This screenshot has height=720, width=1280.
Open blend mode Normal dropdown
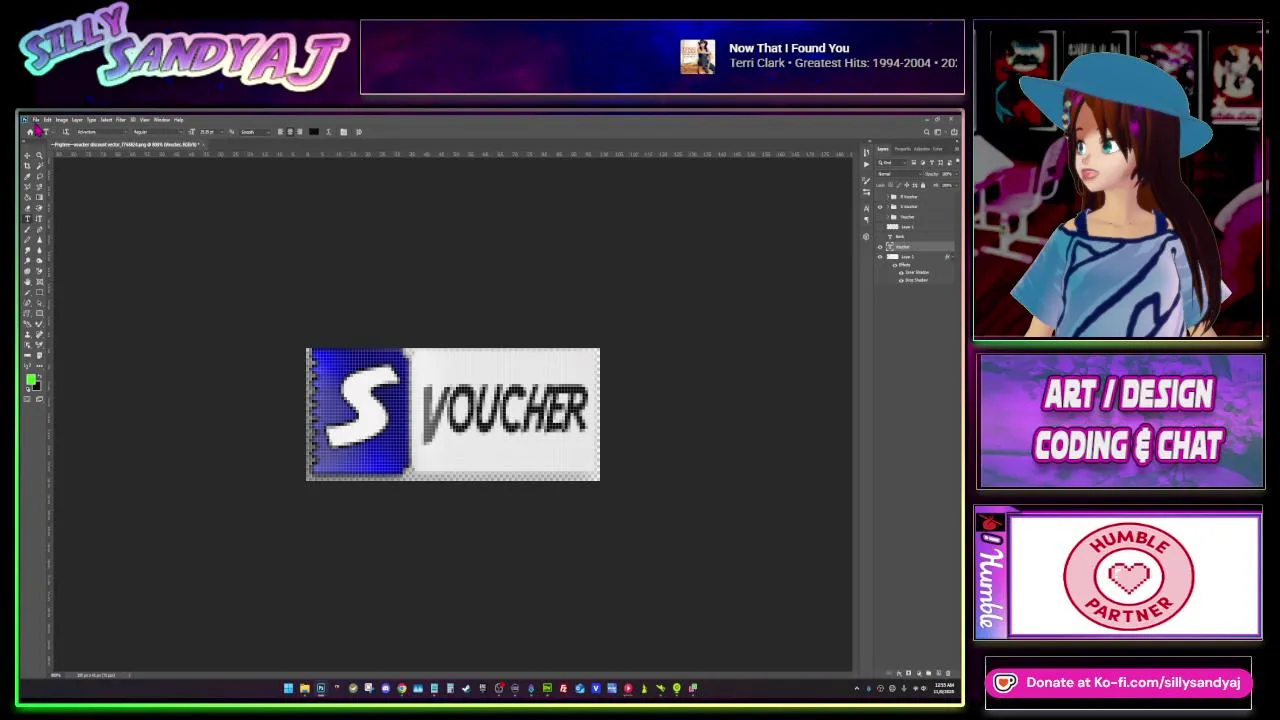tap(898, 174)
